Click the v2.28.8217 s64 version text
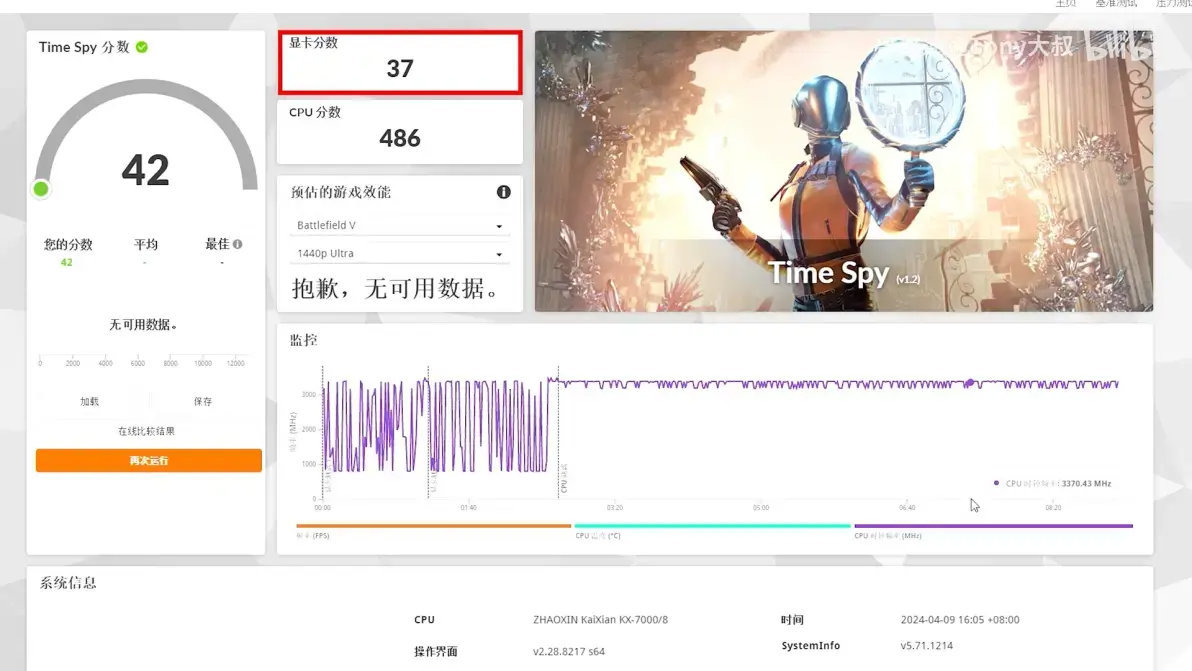This screenshot has width=1192, height=671. tap(569, 652)
